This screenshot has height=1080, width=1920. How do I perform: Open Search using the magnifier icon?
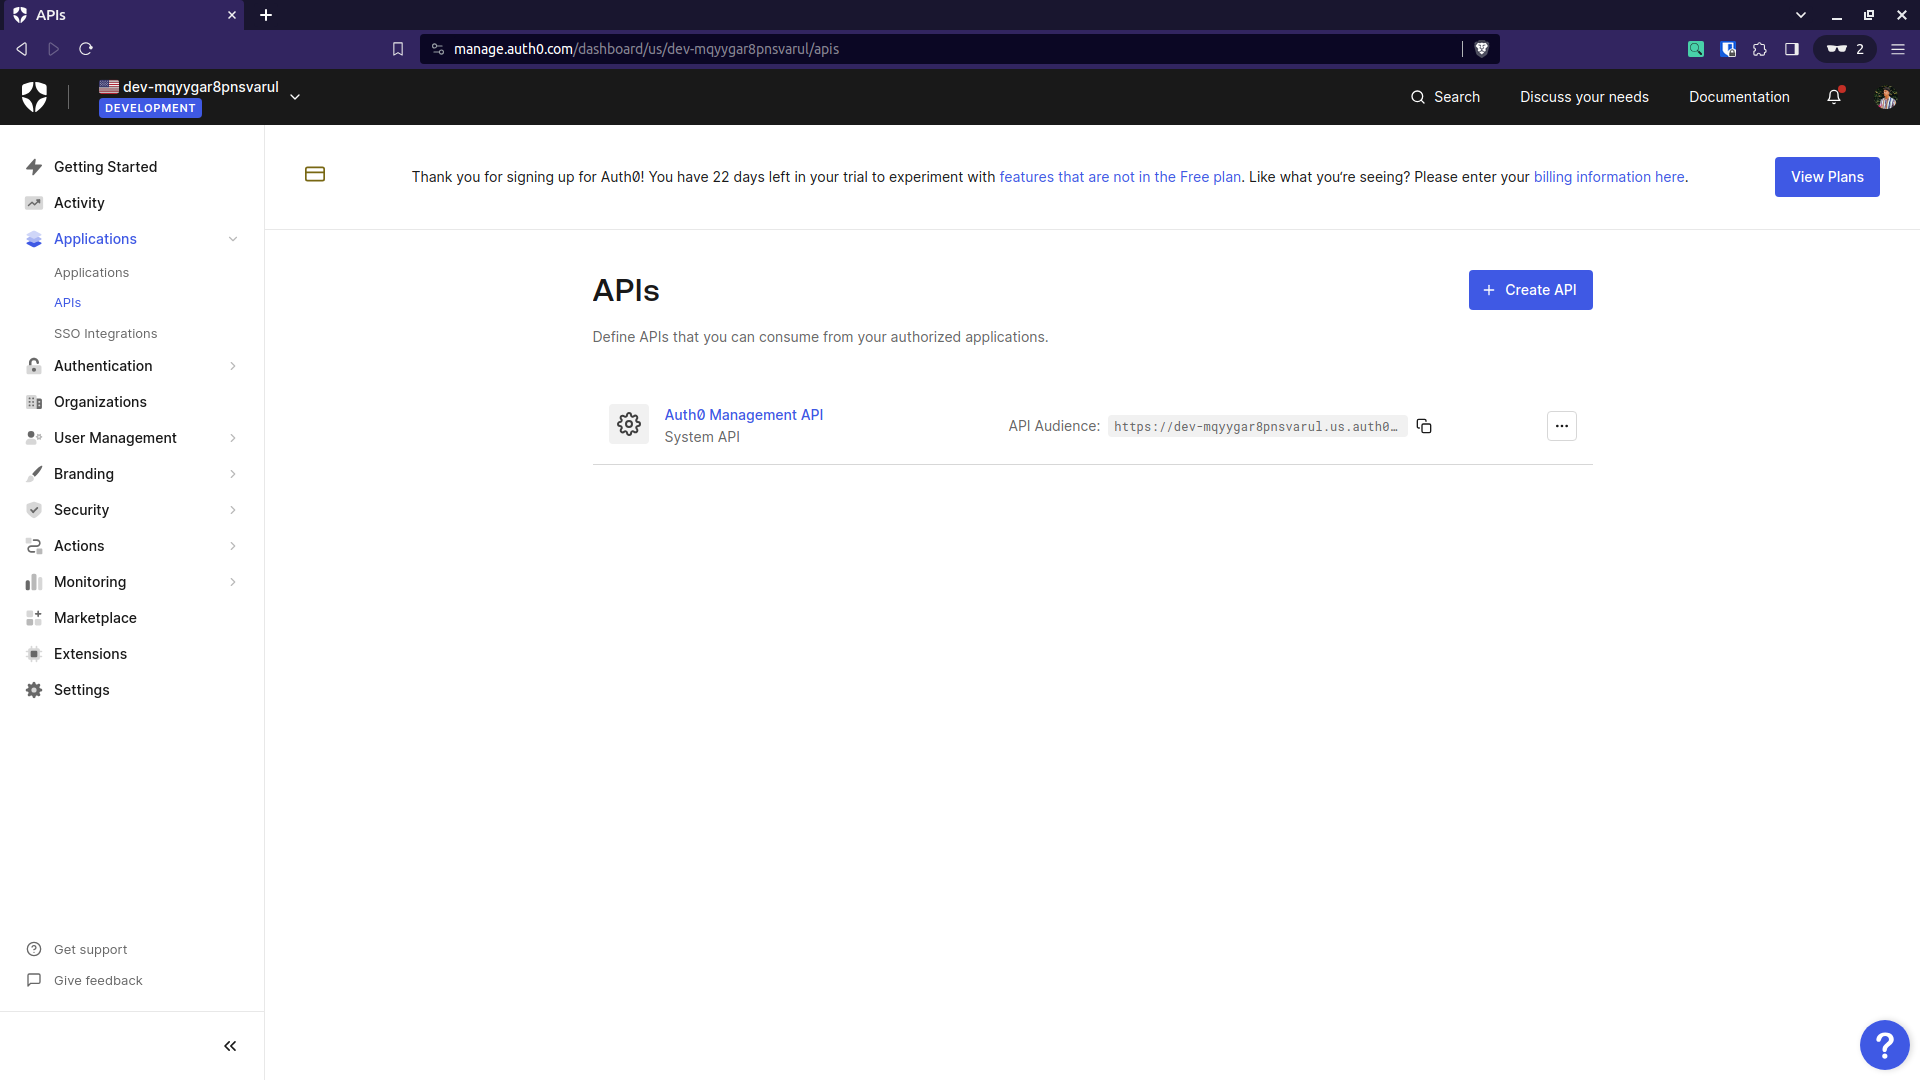pyautogui.click(x=1445, y=97)
